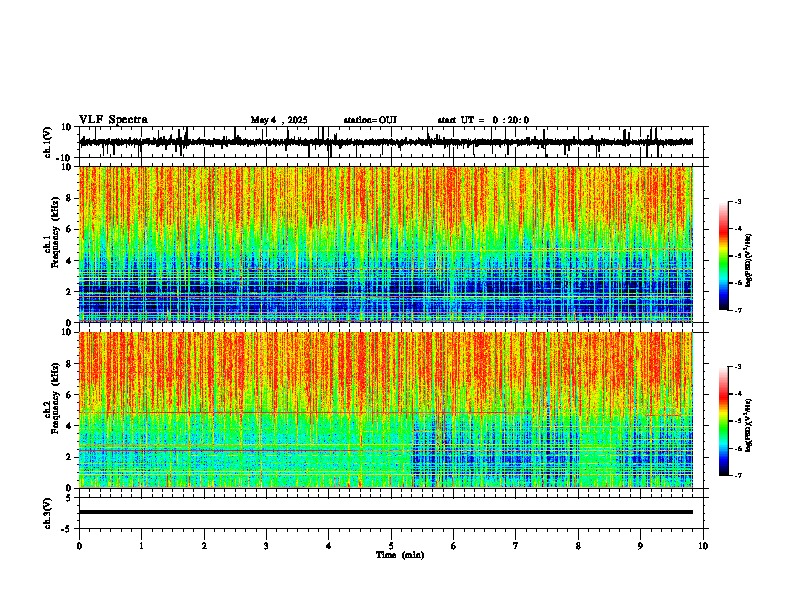Click the time axis "1" tick label
792x612 pixels.
tap(141, 546)
